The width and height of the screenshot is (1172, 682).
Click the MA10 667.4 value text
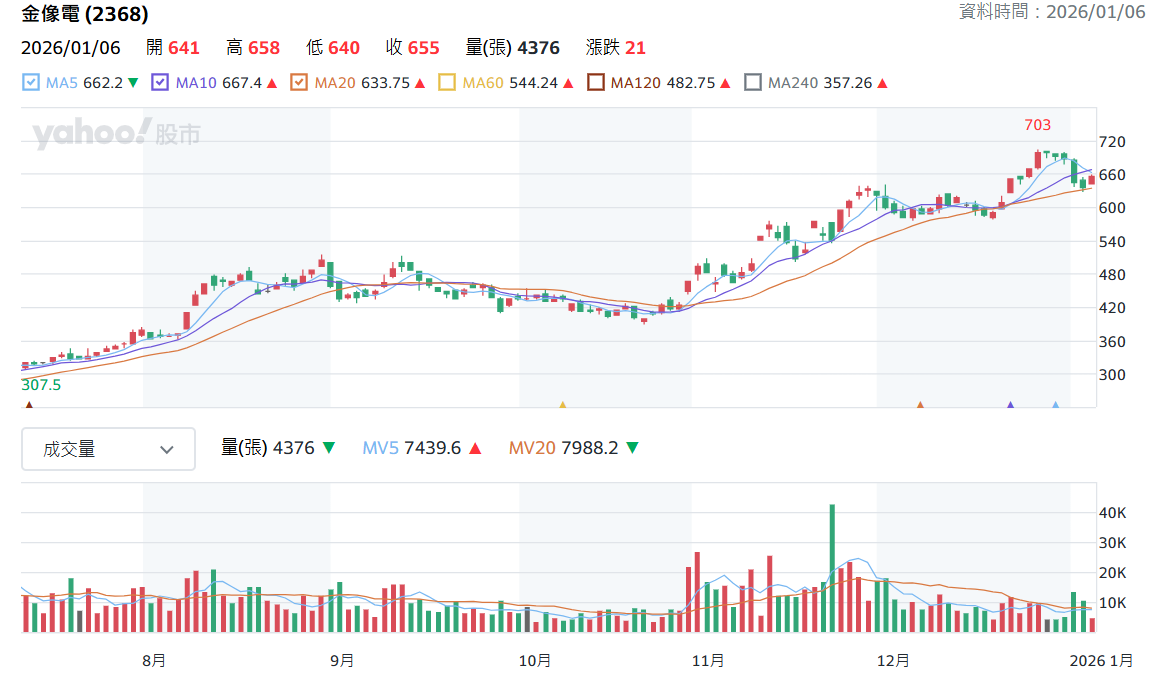(x=218, y=83)
